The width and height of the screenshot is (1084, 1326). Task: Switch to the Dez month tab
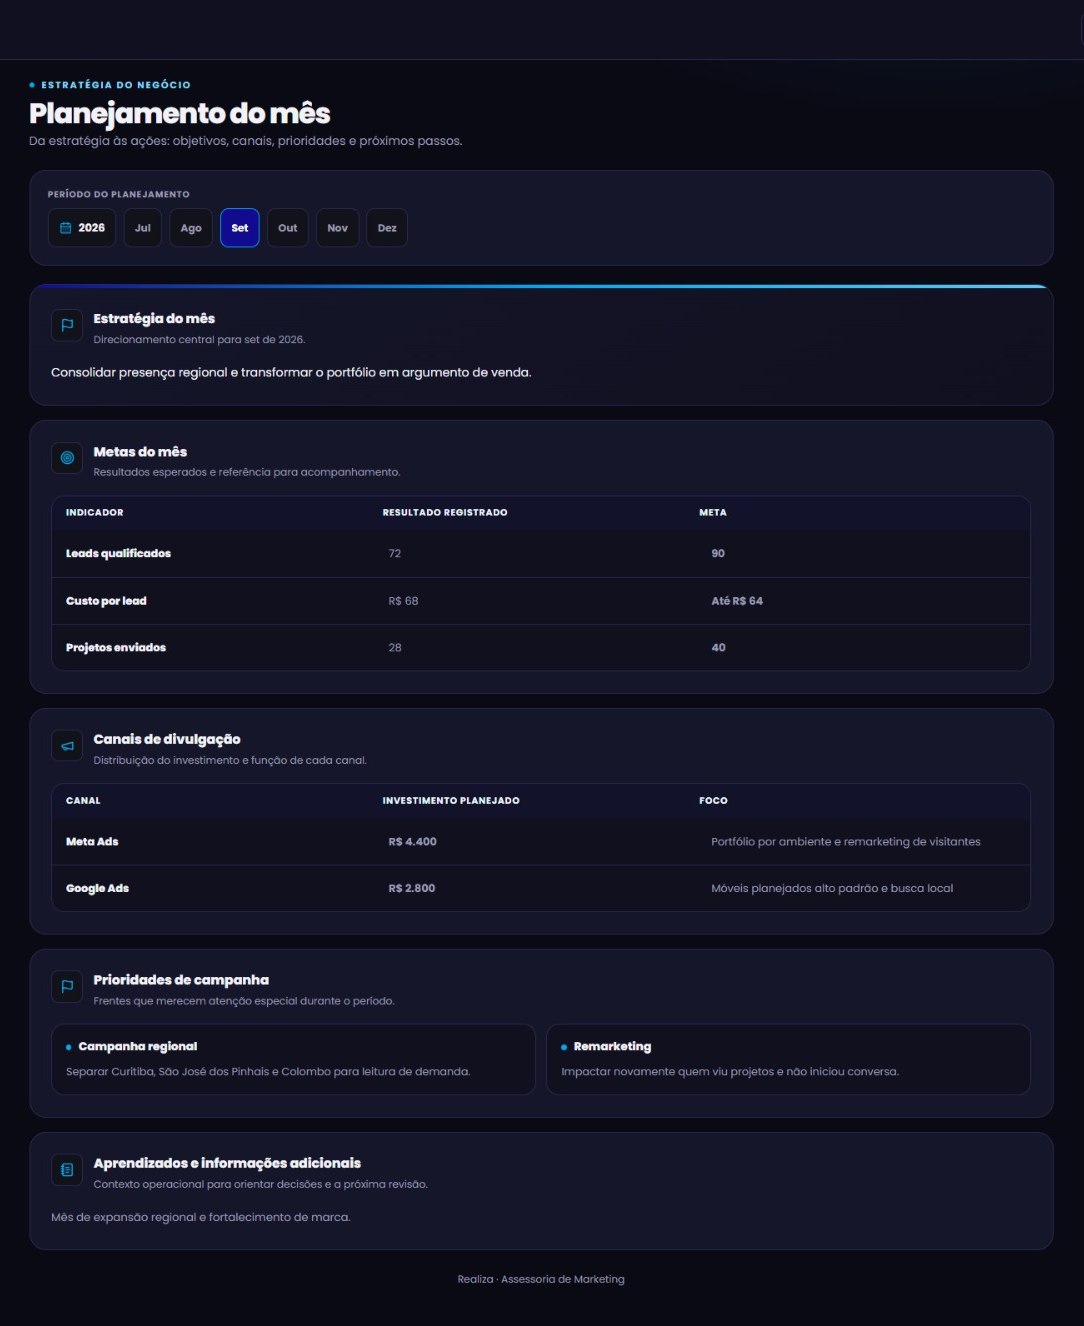coord(387,228)
